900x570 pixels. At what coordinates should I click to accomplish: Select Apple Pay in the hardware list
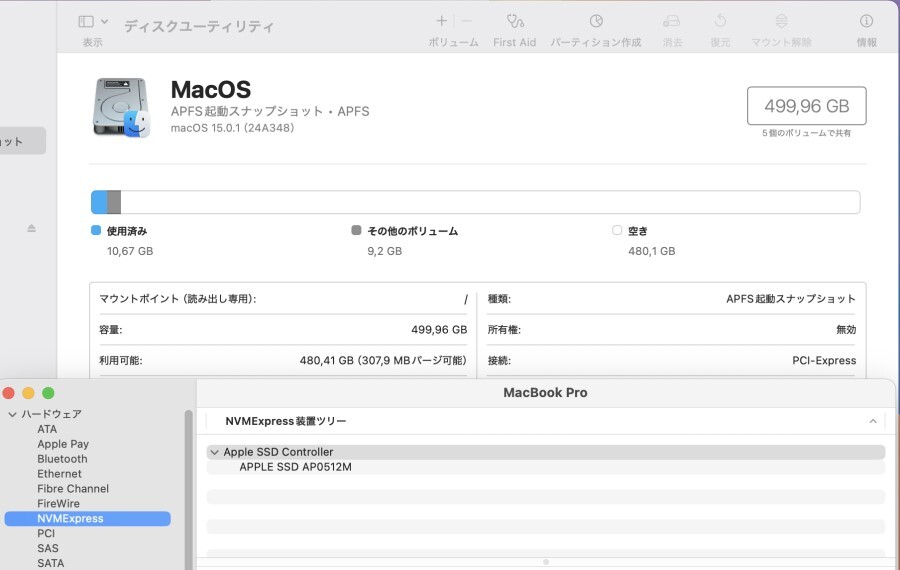63,444
